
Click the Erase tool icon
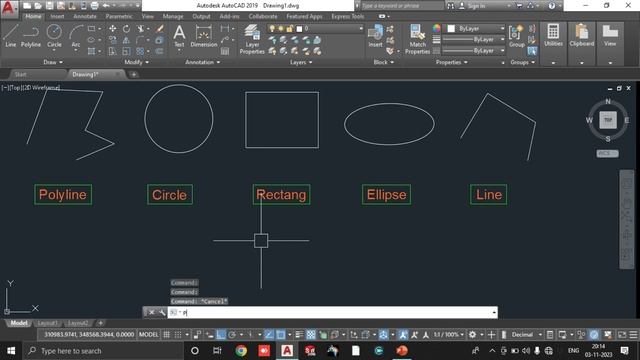click(x=160, y=29)
